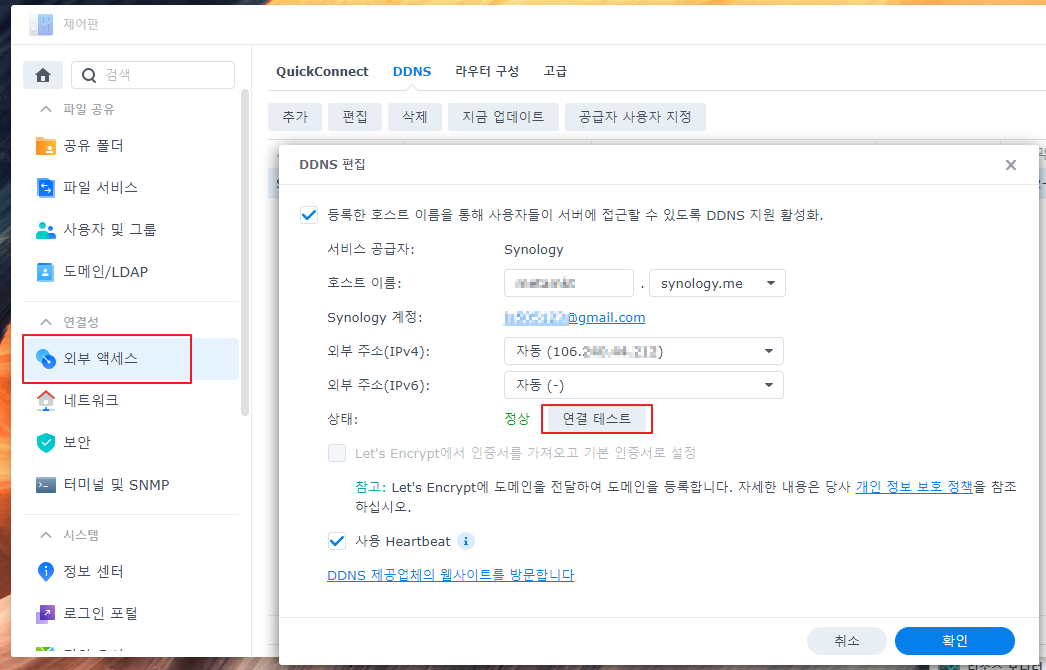
Task: Click 삭제 button
Action: (x=414, y=117)
